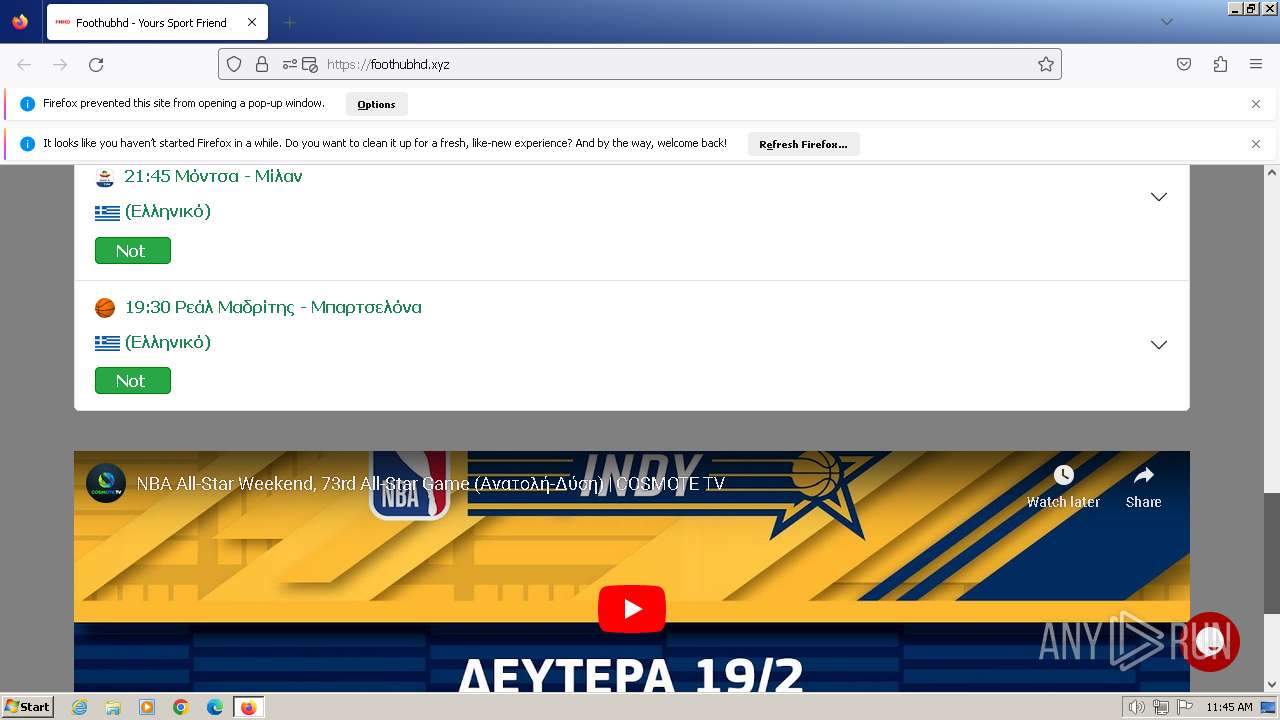Click Not button under Ρεάλ Μαδρίτης match
This screenshot has height=720, width=1280.
point(133,381)
